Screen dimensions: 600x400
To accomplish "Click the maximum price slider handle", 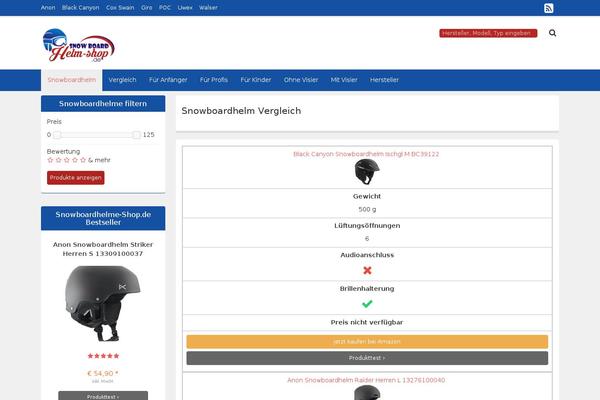I will (x=136, y=135).
